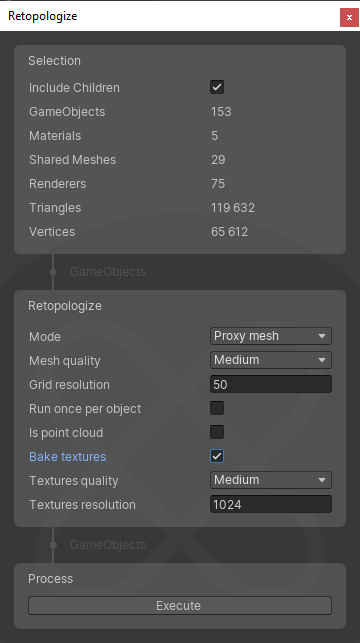The width and height of the screenshot is (360, 643).
Task: Click the Bake textures label
Action: (68, 456)
